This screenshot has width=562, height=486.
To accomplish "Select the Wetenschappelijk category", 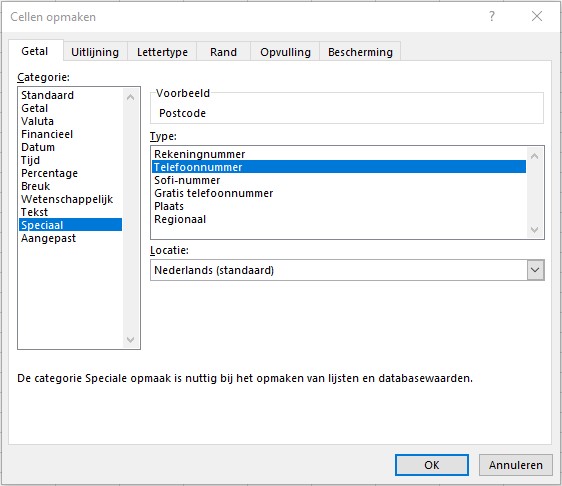I will [x=71, y=199].
